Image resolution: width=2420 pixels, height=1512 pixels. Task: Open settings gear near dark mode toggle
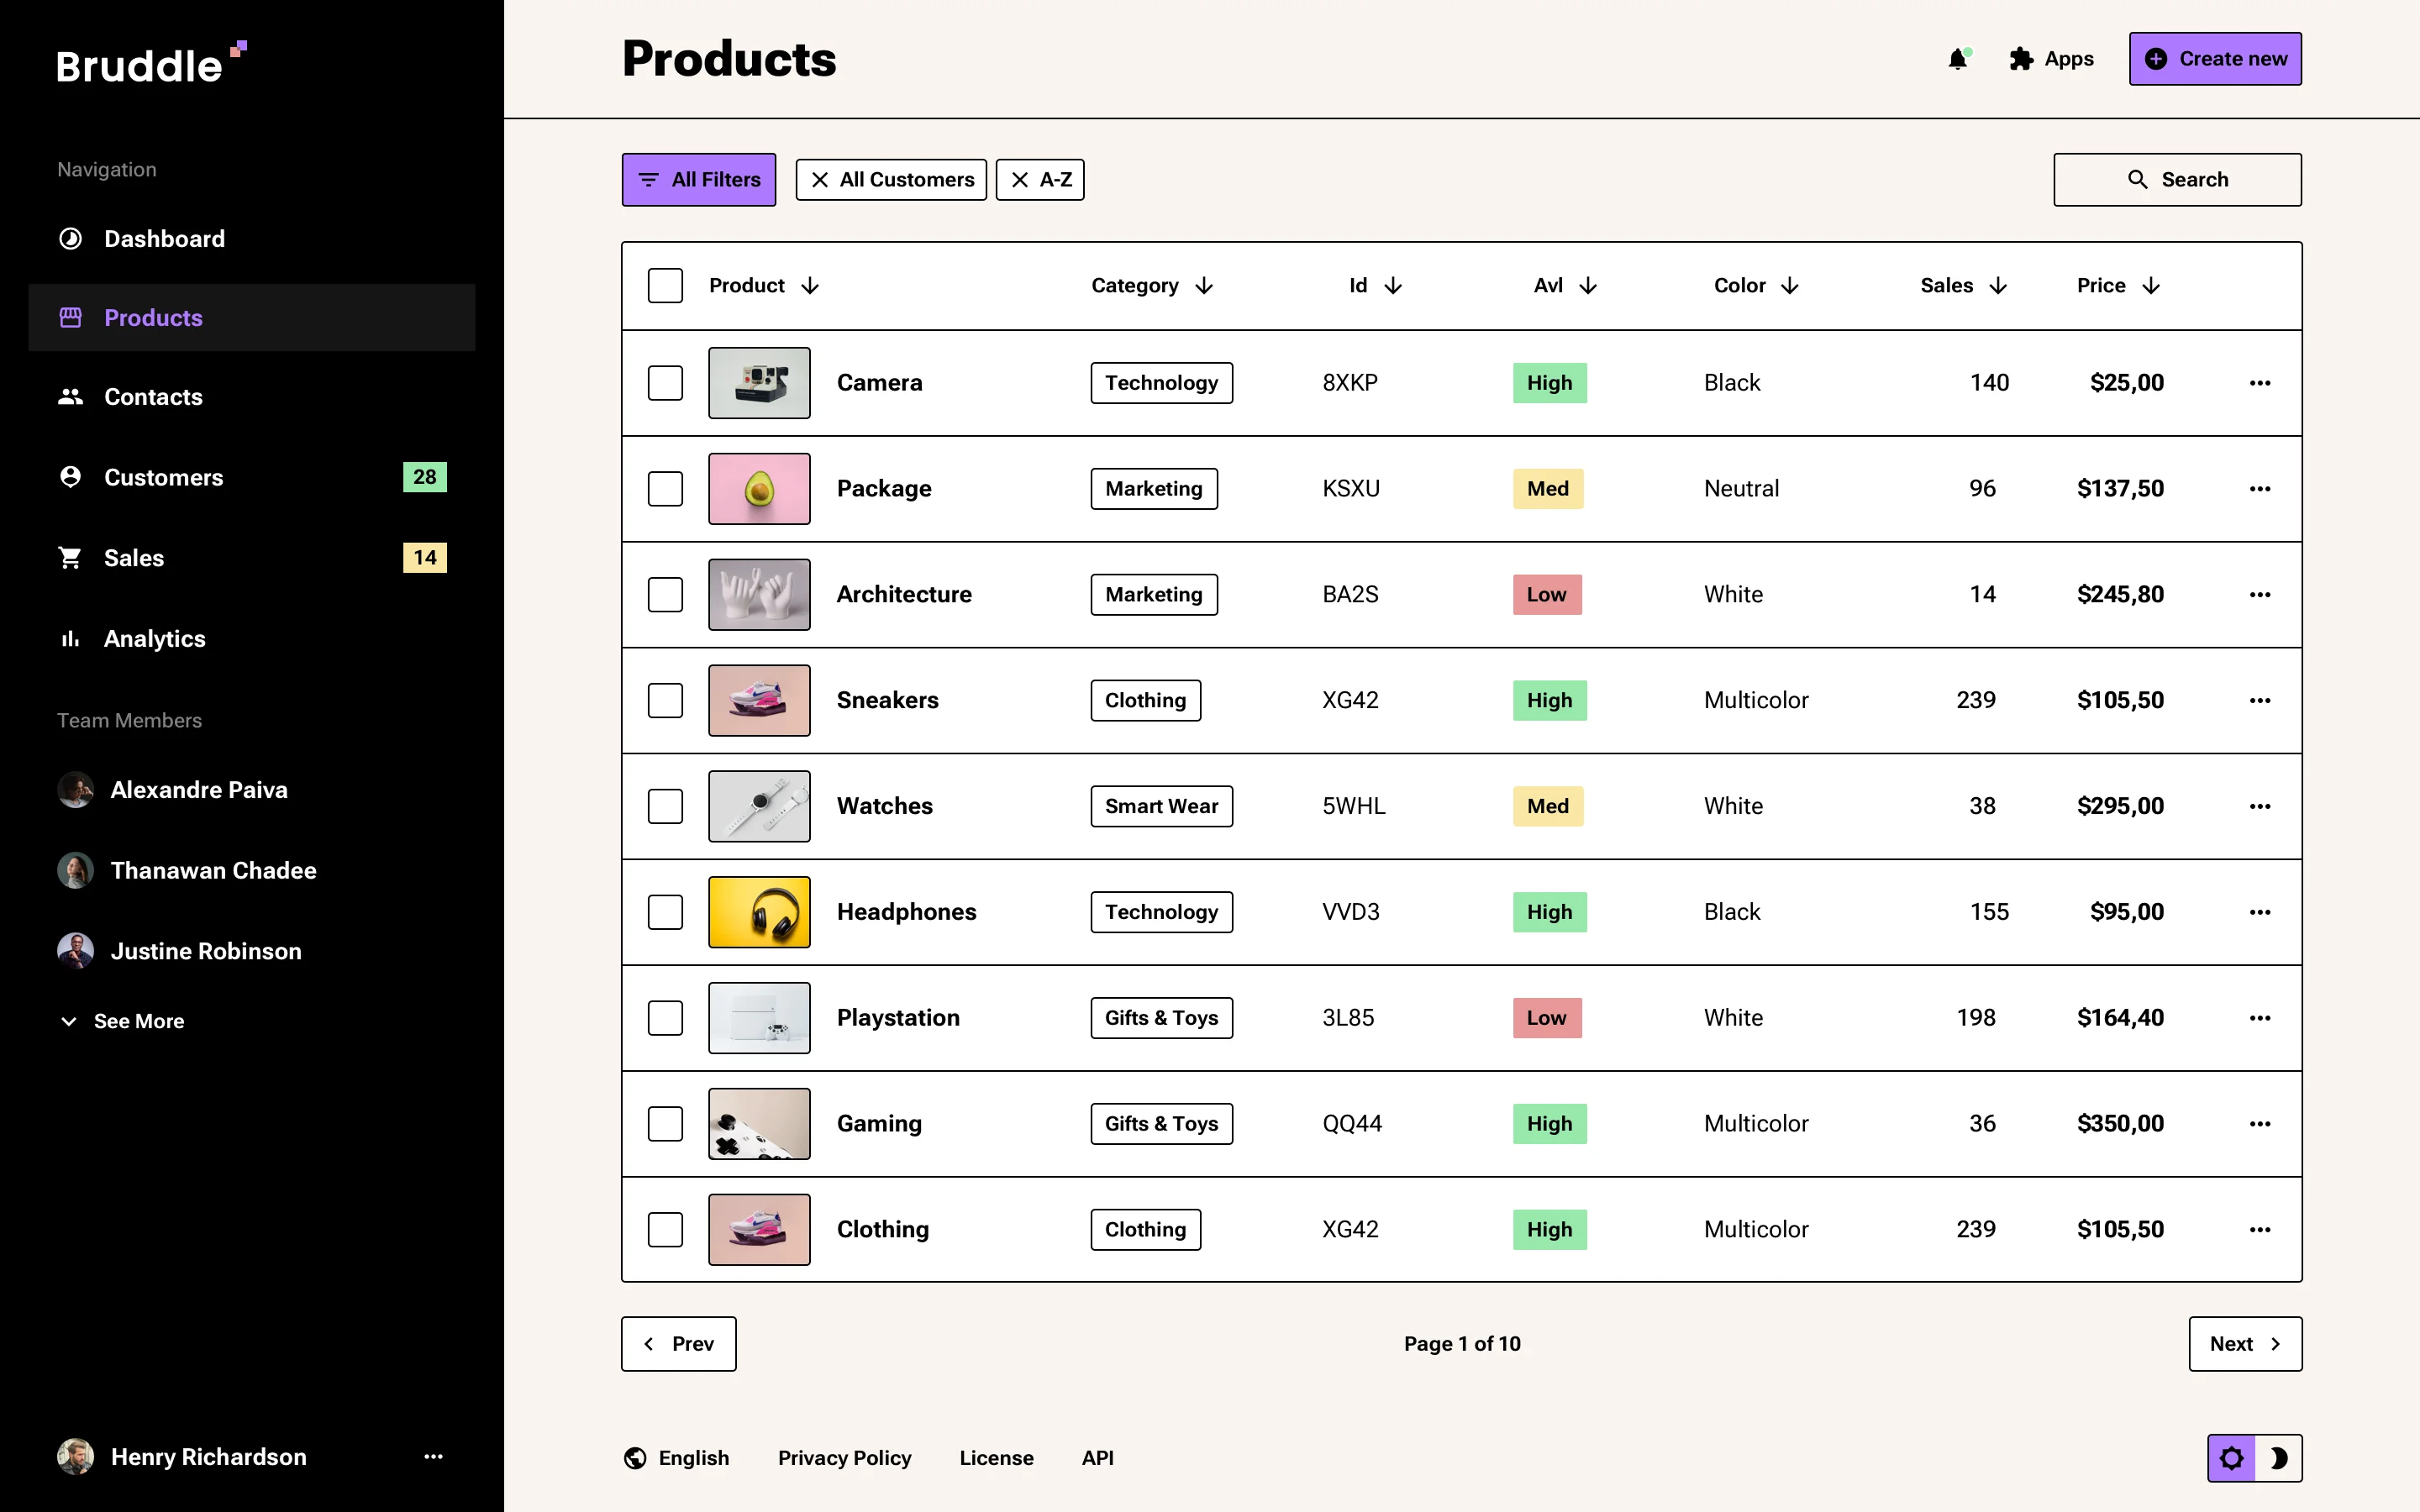pos(2231,1457)
